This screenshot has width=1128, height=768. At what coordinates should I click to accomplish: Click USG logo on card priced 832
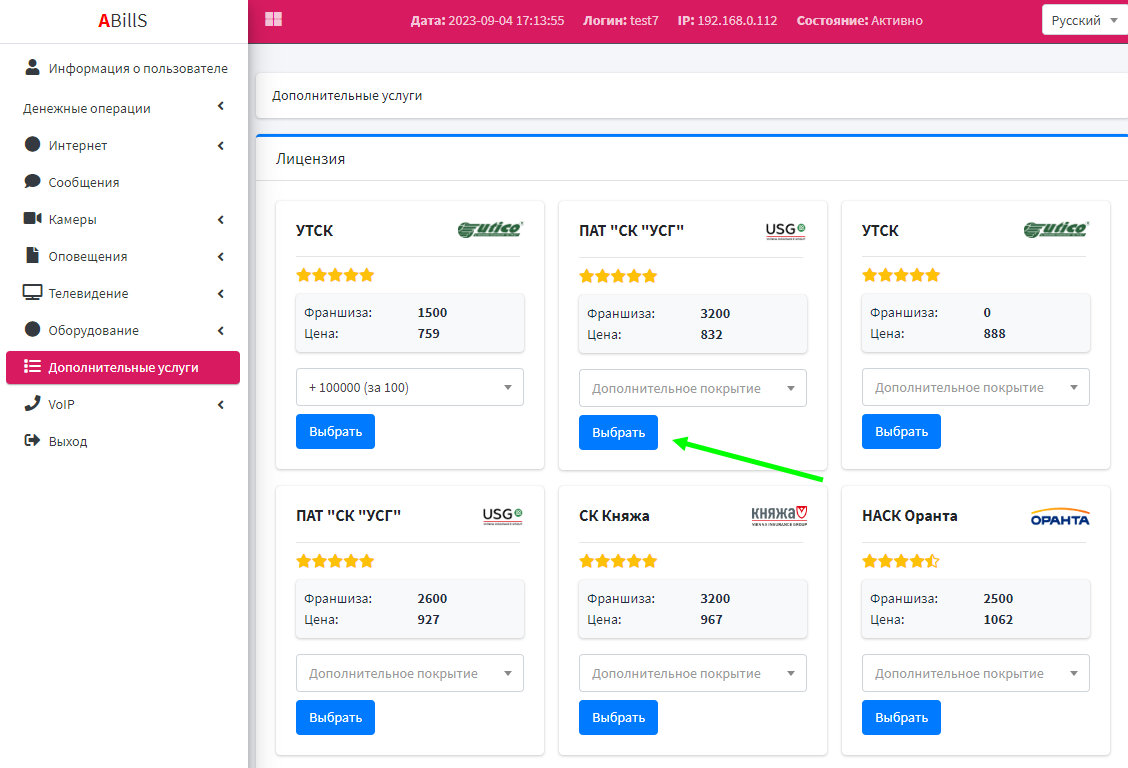[x=786, y=230]
